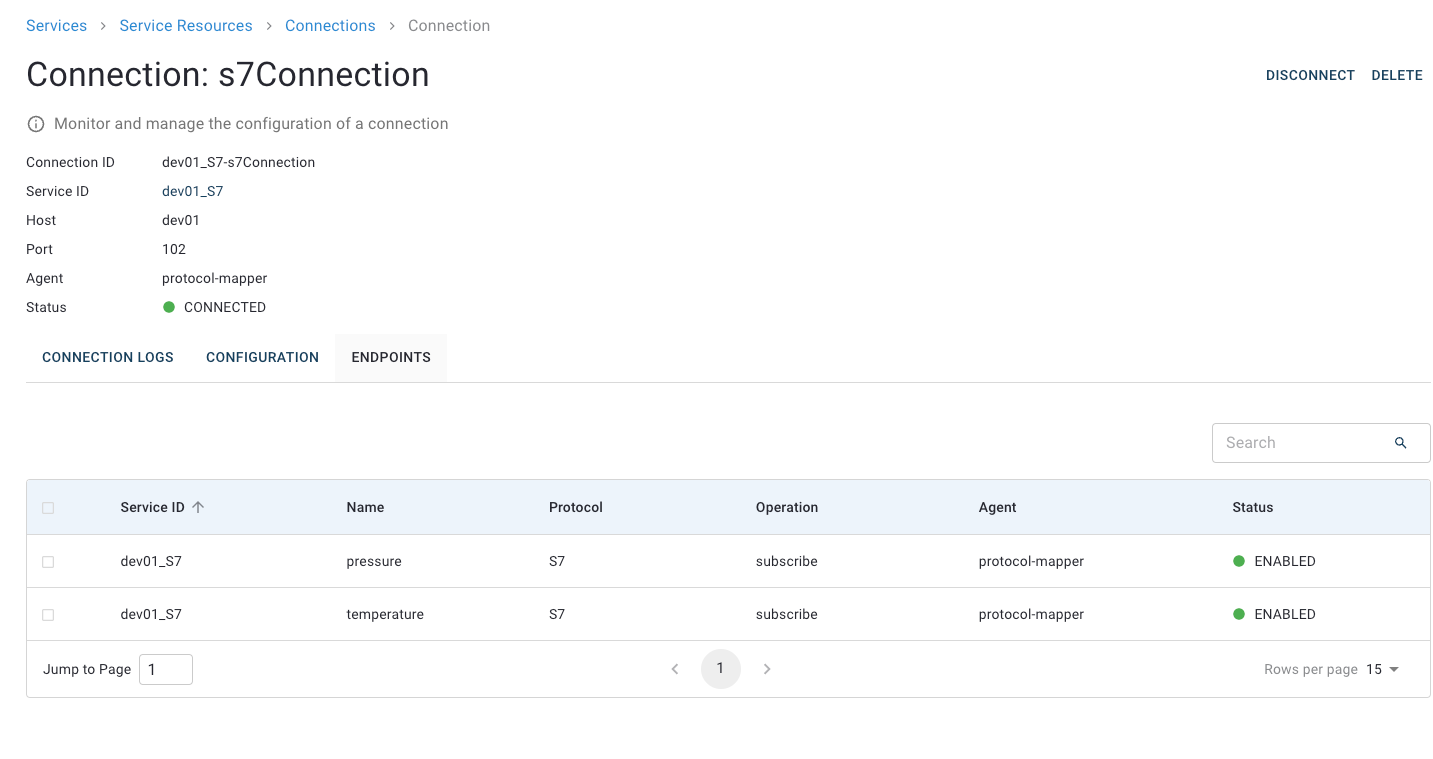Toggle the select-all checkbox in the table header

coord(48,508)
